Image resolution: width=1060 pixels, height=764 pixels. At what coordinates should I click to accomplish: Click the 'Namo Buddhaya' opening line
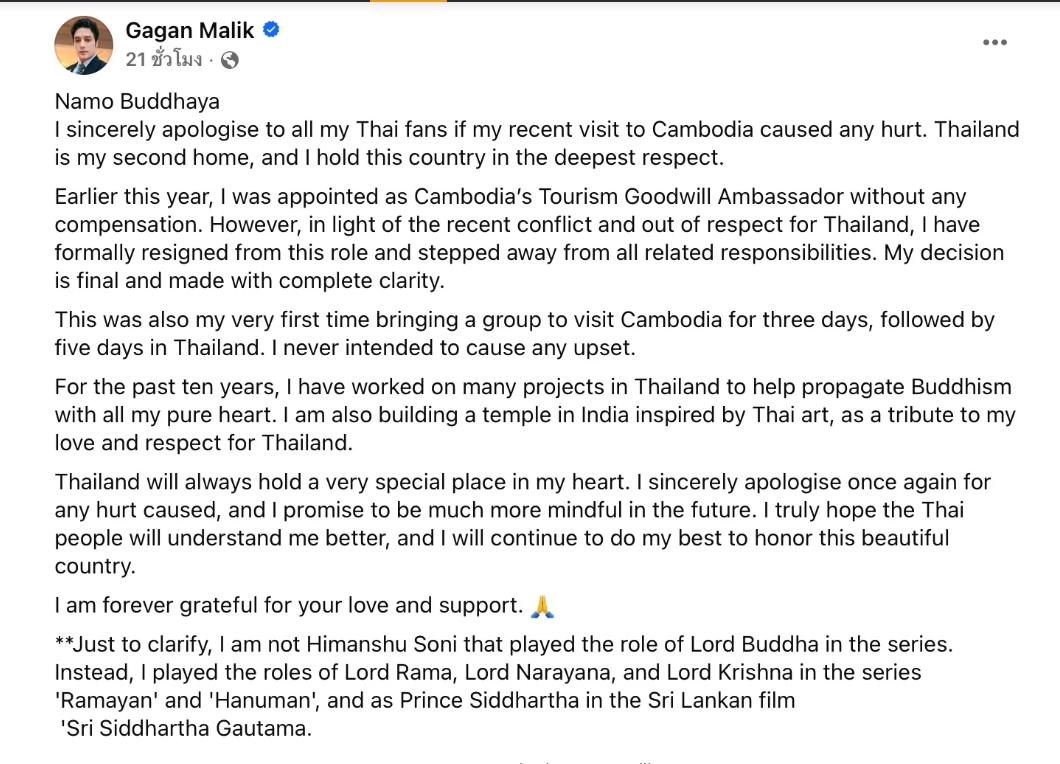tap(137, 101)
